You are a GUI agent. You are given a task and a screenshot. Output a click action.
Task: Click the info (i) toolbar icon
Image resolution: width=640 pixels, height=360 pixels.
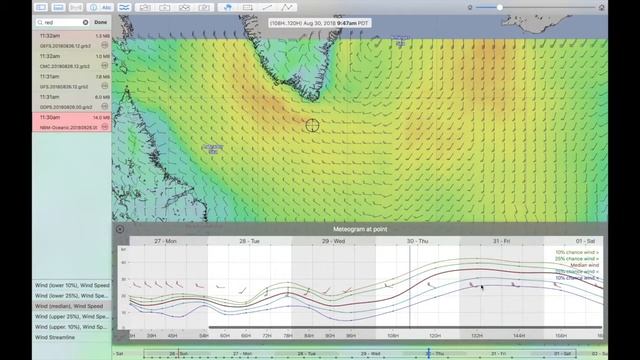click(93, 7)
